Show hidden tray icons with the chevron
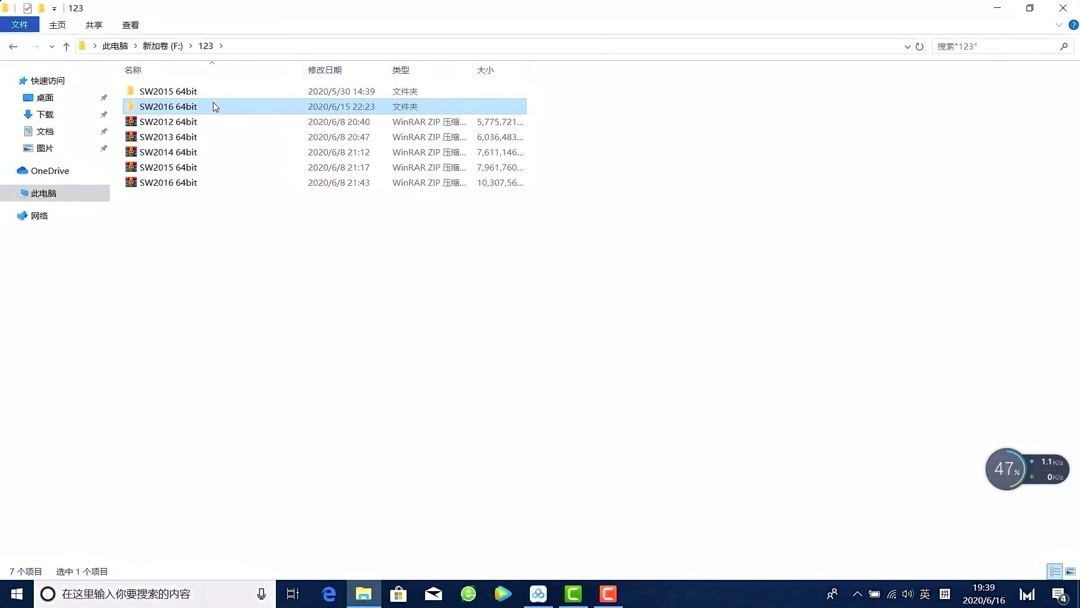This screenshot has width=1080, height=608. pos(857,593)
